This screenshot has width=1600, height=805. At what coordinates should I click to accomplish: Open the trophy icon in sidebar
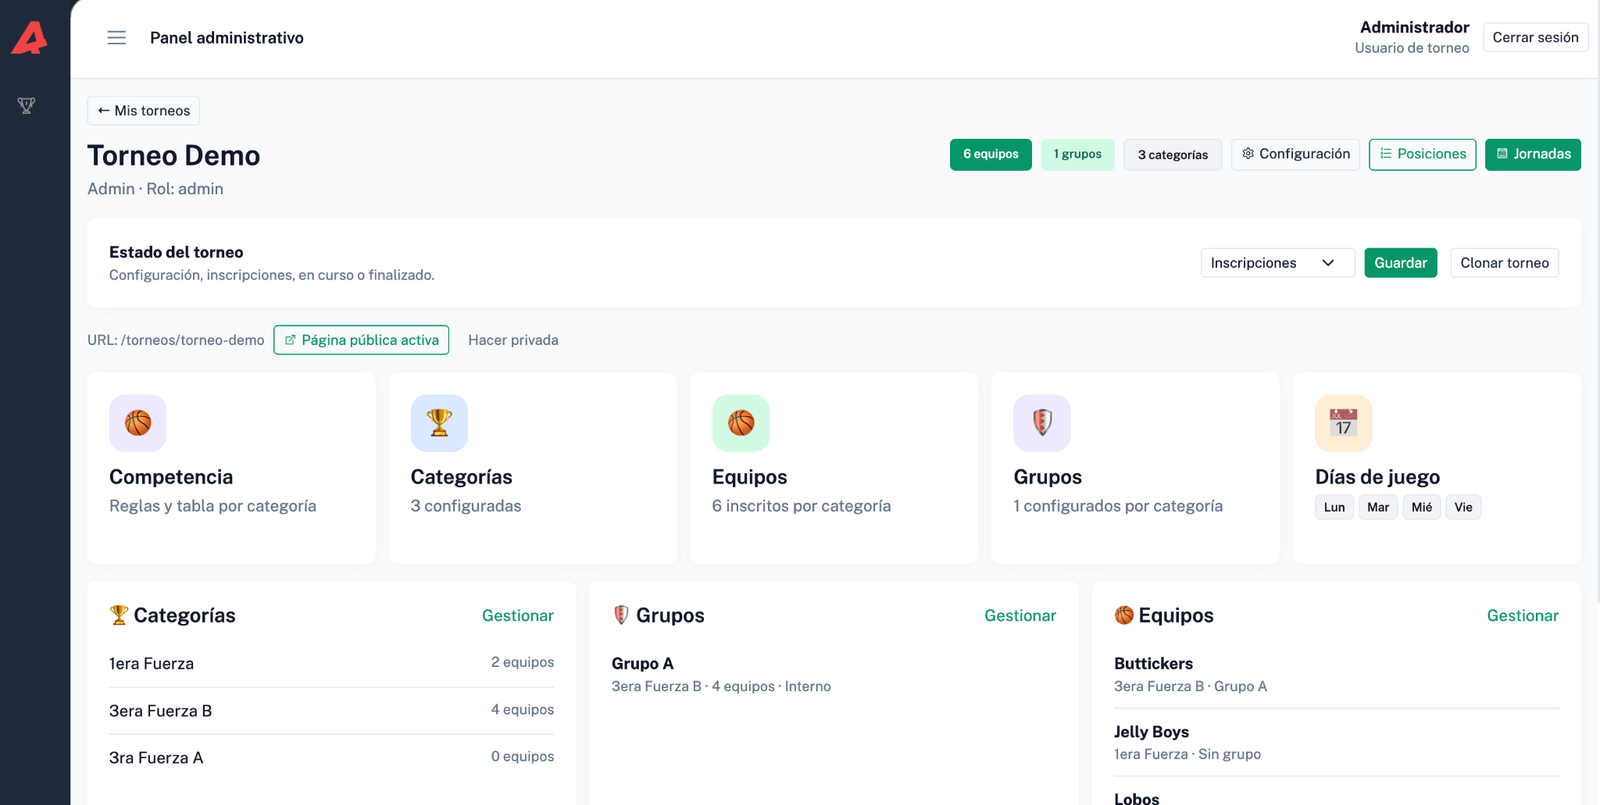(x=27, y=105)
